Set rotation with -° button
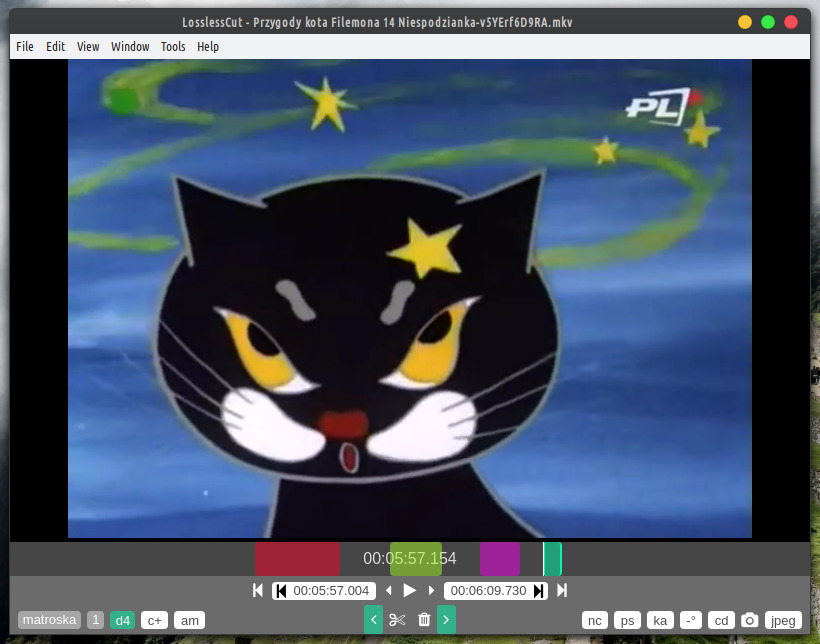The image size is (820, 644). pos(690,620)
